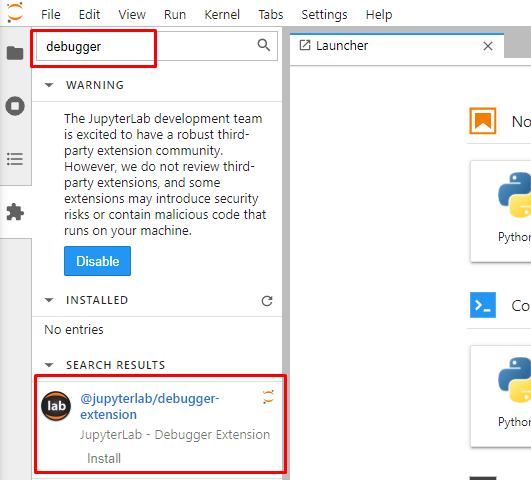531x480 pixels.
Task: Open the Settings menu
Action: (x=324, y=15)
